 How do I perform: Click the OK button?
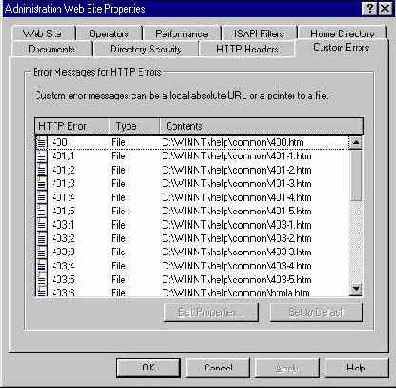148,367
